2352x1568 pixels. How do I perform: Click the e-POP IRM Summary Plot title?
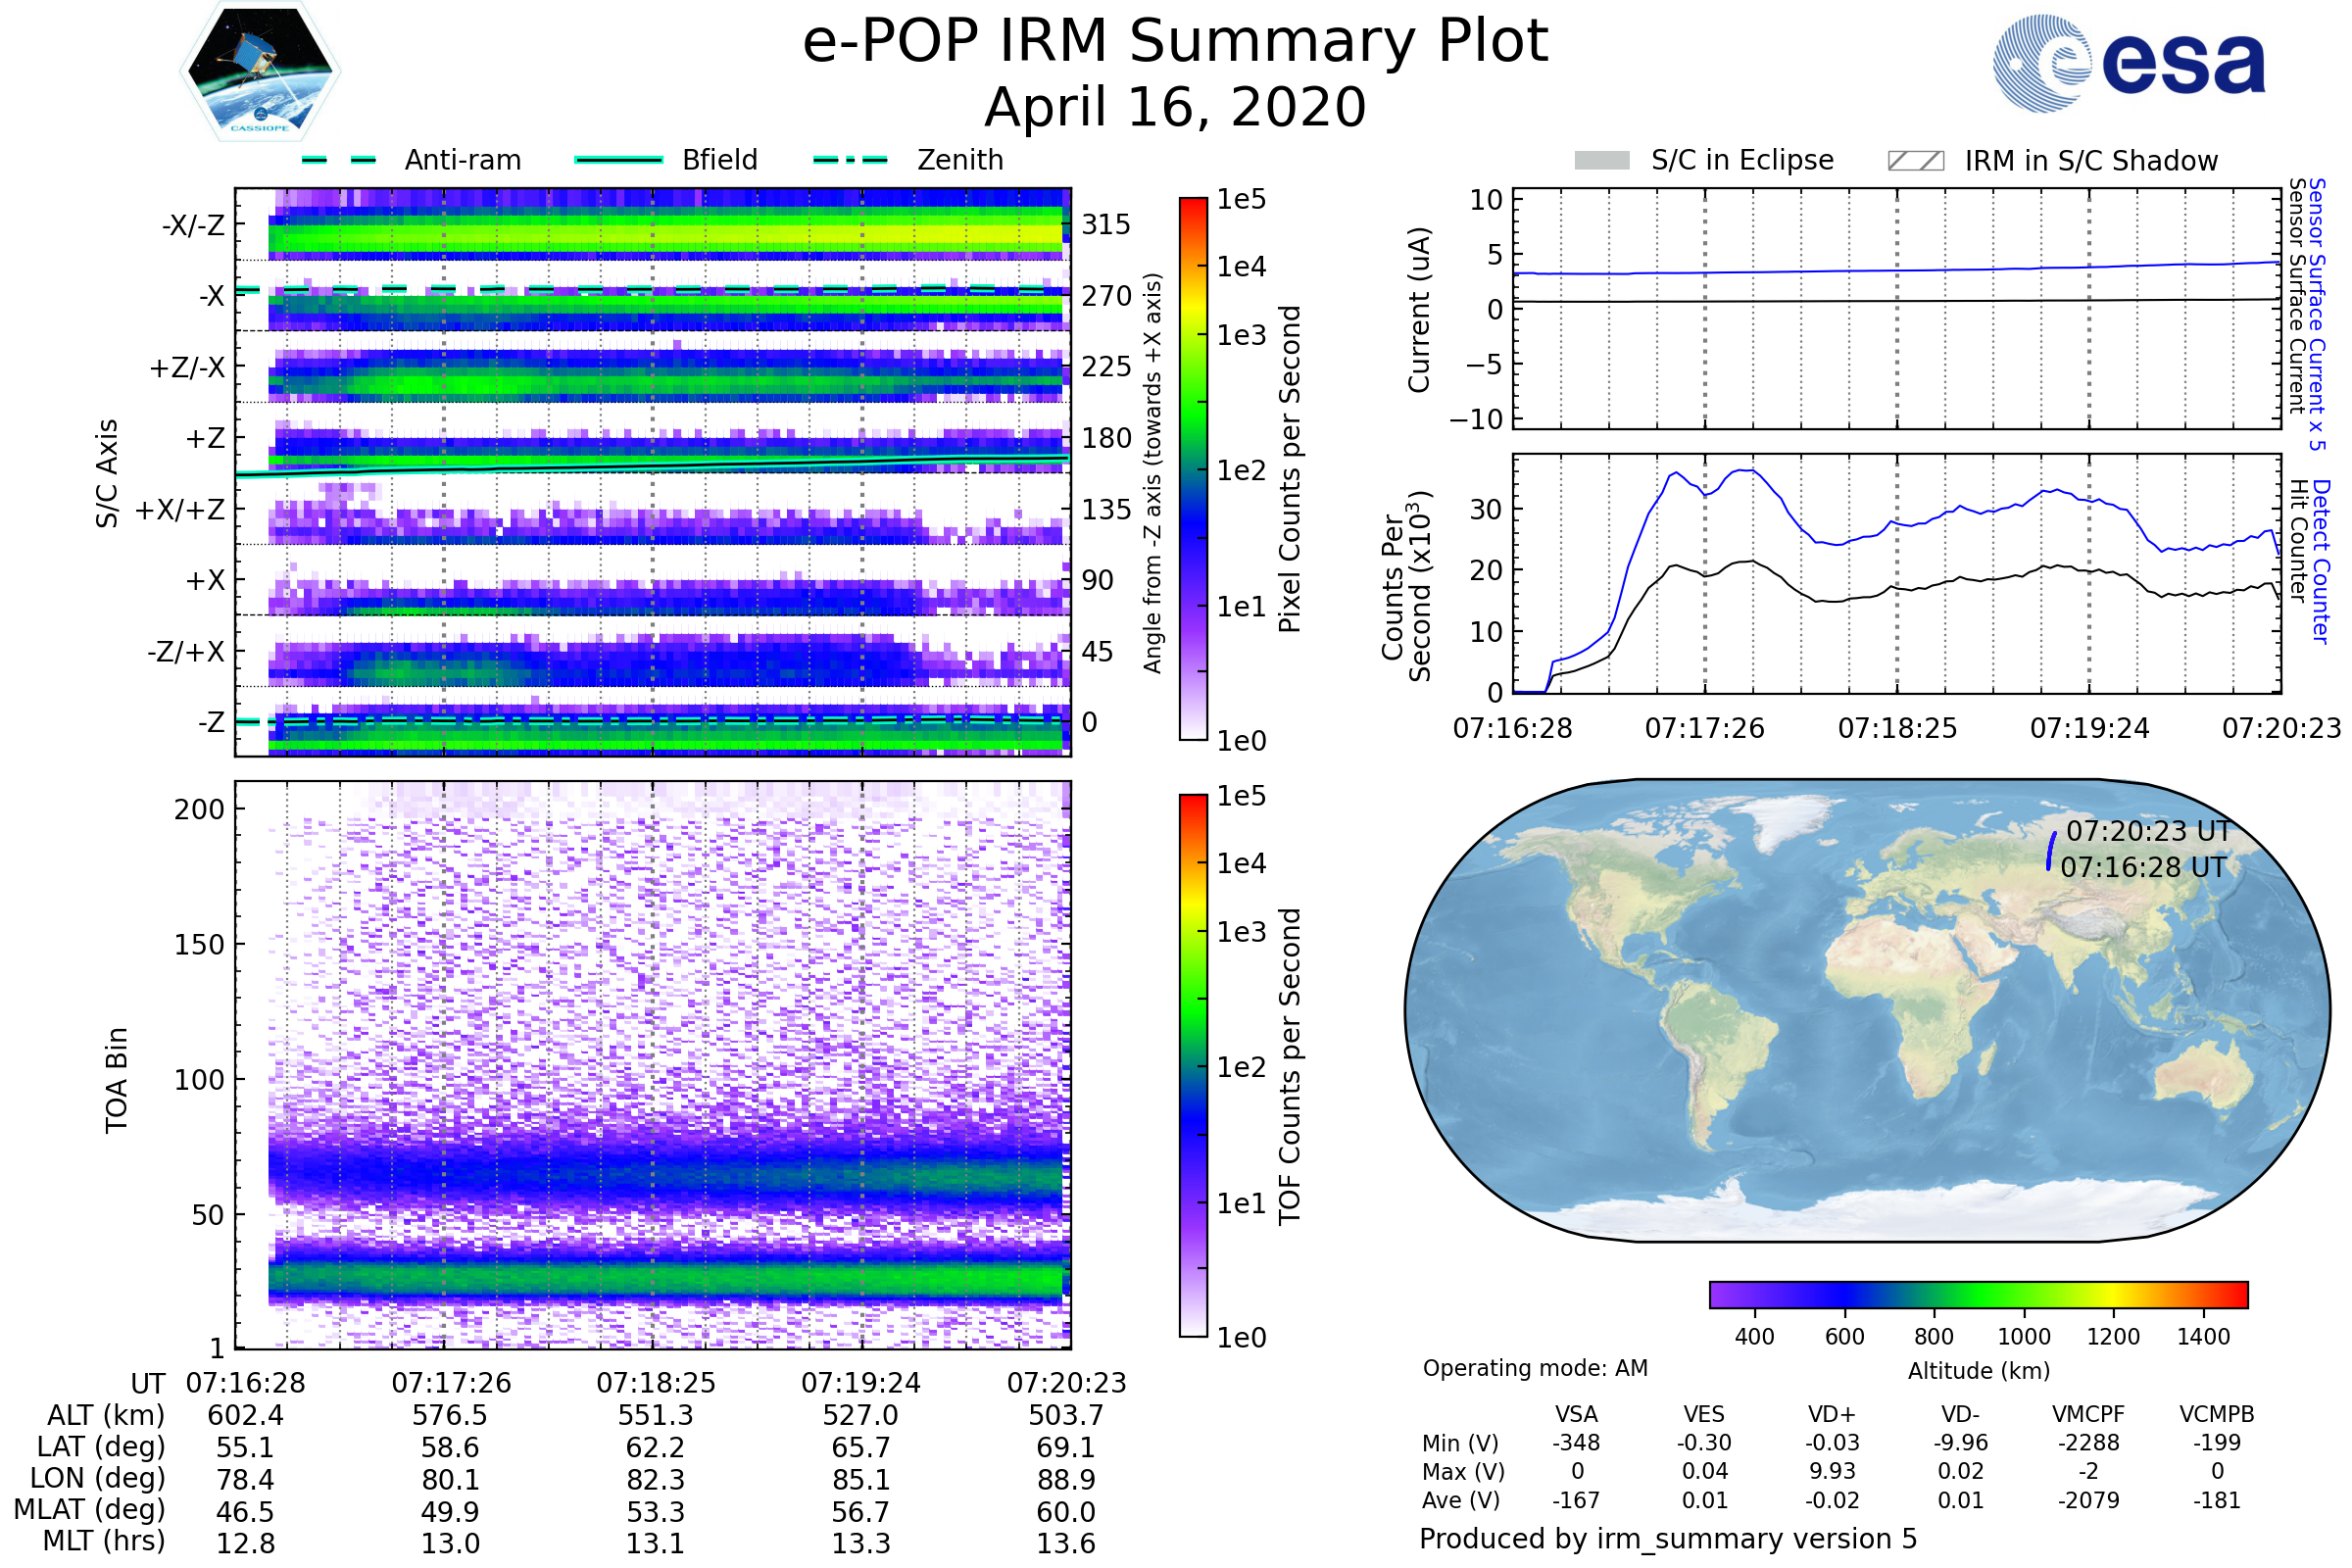1175,42
